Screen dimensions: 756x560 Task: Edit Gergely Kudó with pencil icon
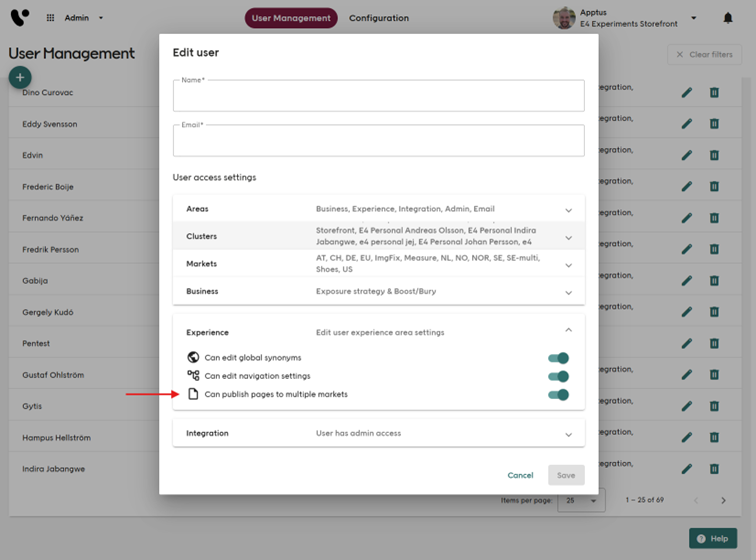(687, 312)
